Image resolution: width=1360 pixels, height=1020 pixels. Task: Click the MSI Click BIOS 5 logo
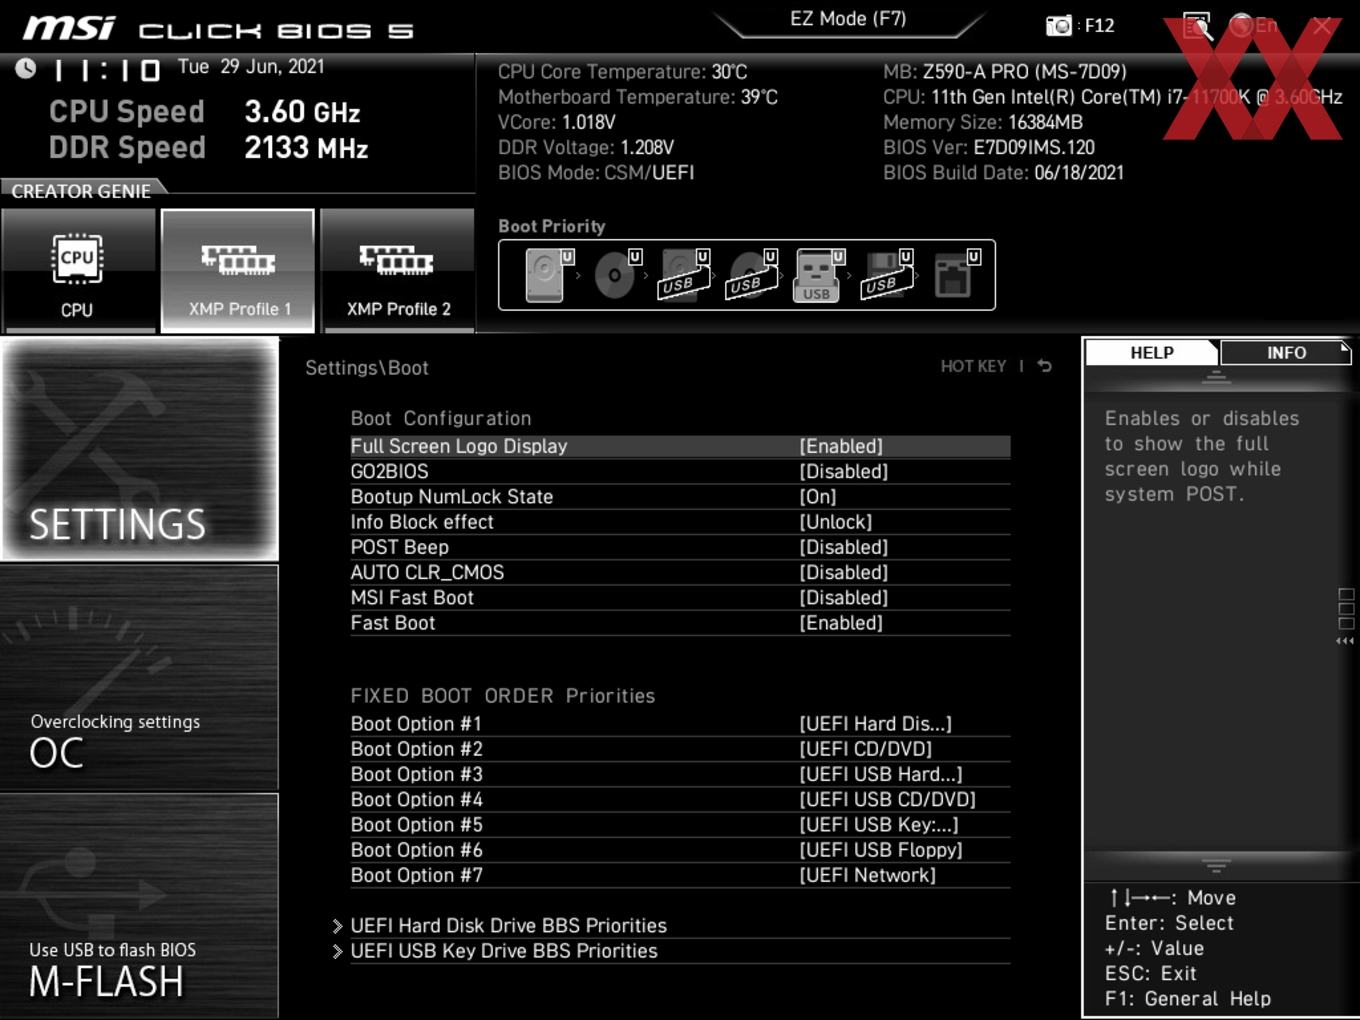click(x=218, y=28)
